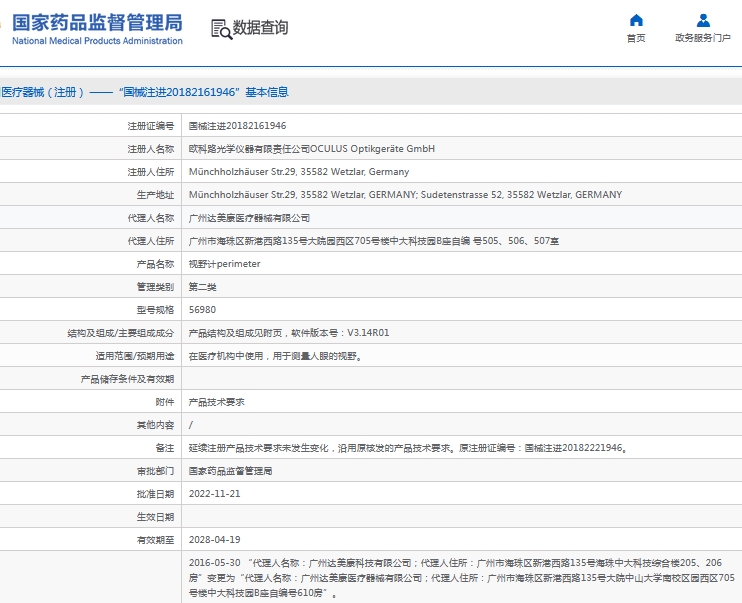The height and width of the screenshot is (603, 742).
Task: Click the remark text 延续注册产品技术要求未发生变化
Action: [x=258, y=448]
